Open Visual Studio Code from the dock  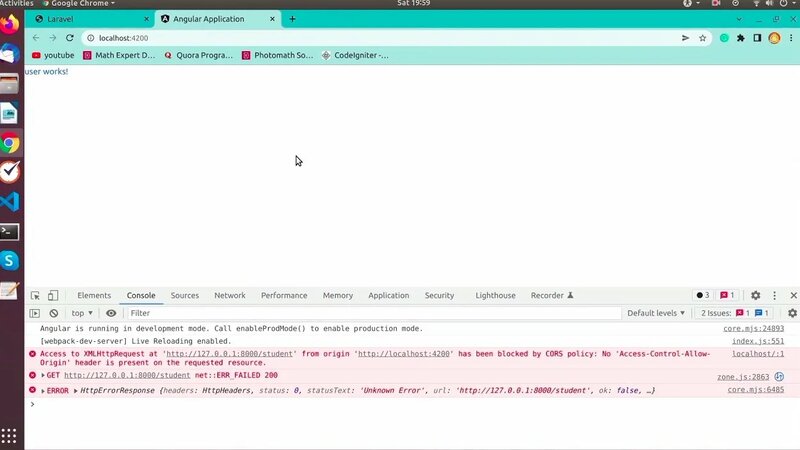(10, 202)
